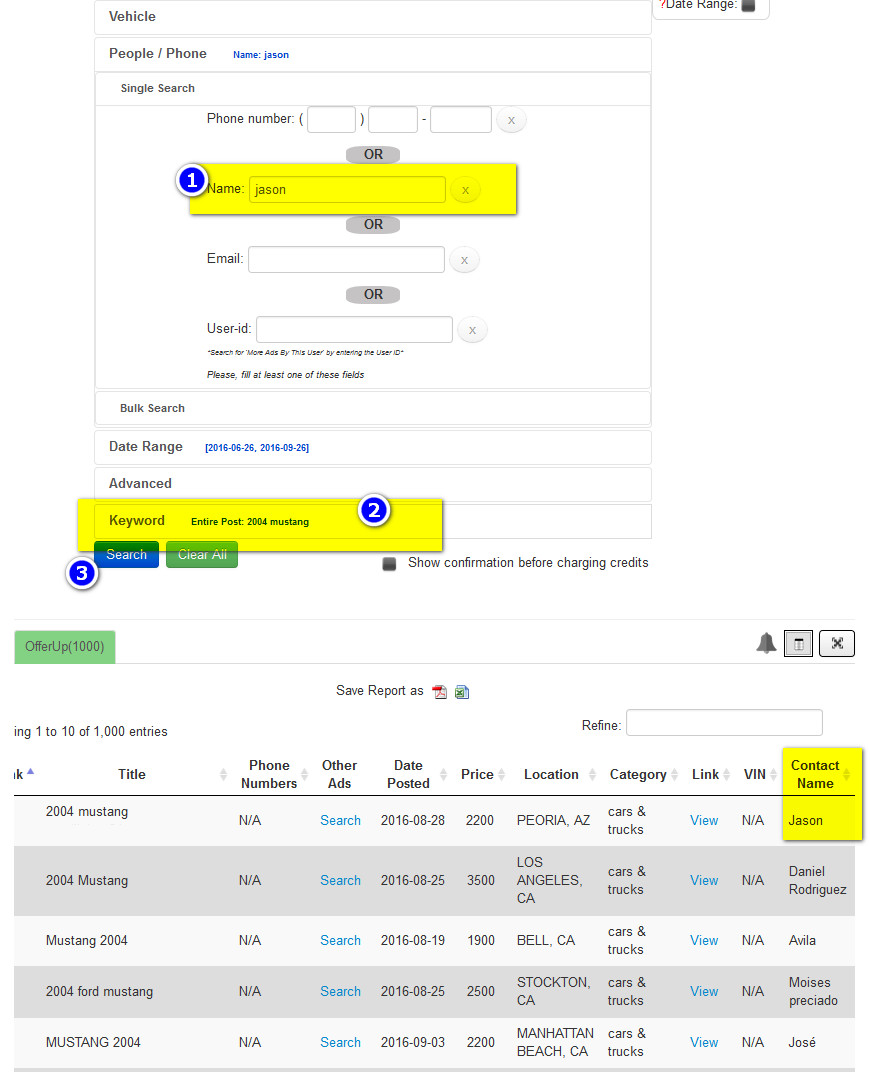
Task: Select the 'Mustang 2004' title cell
Action: tap(87, 941)
